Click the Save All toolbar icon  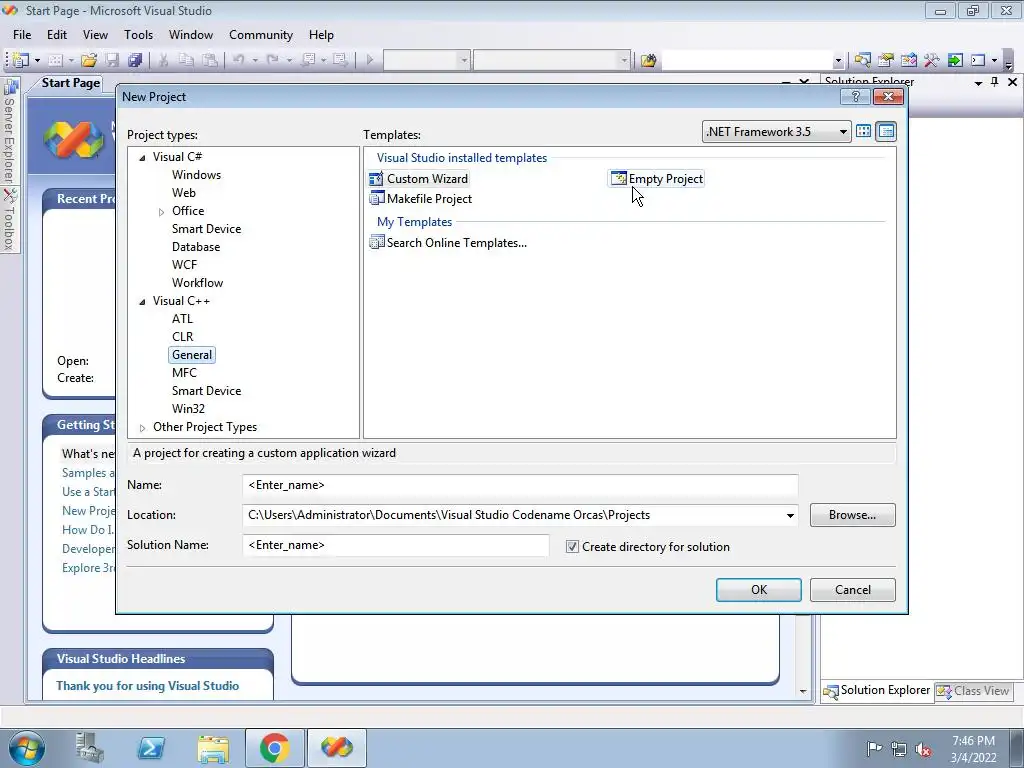pyautogui.click(x=135, y=60)
